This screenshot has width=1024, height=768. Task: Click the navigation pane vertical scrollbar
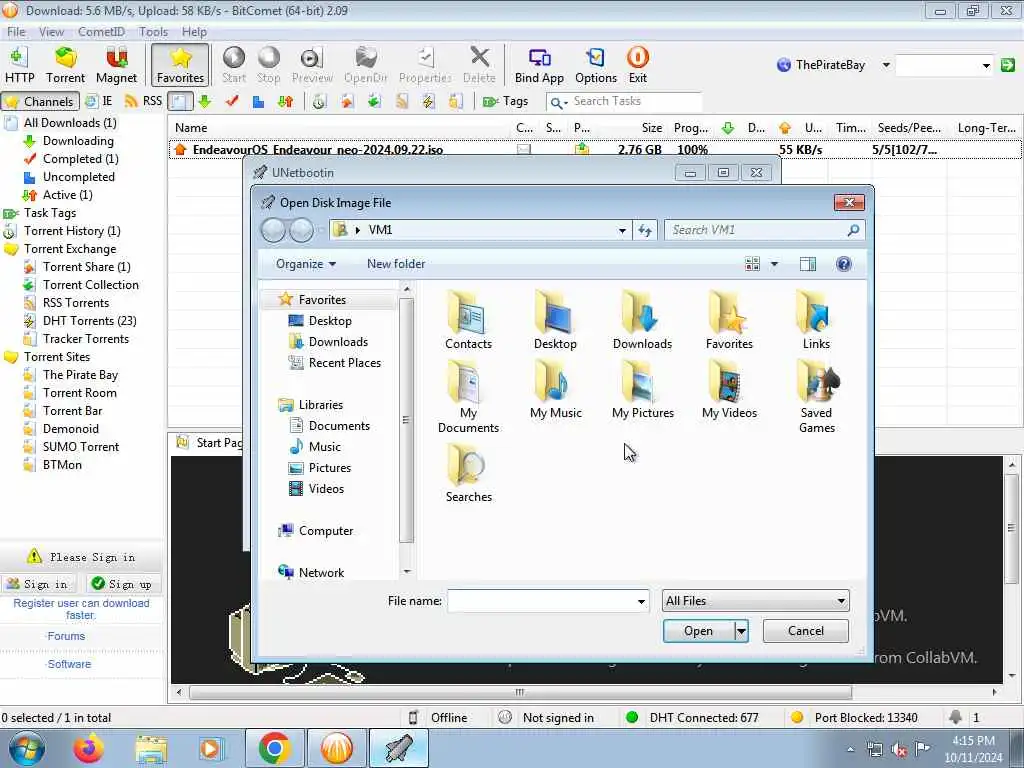click(x=406, y=421)
